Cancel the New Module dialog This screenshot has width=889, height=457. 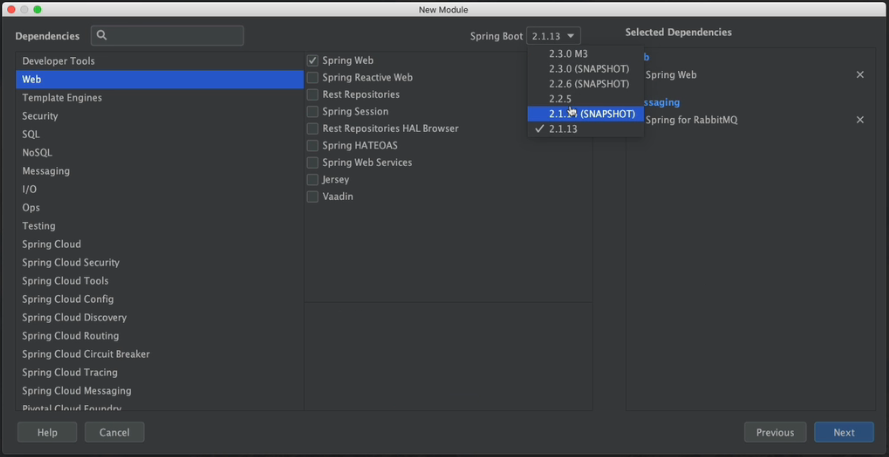click(x=114, y=432)
